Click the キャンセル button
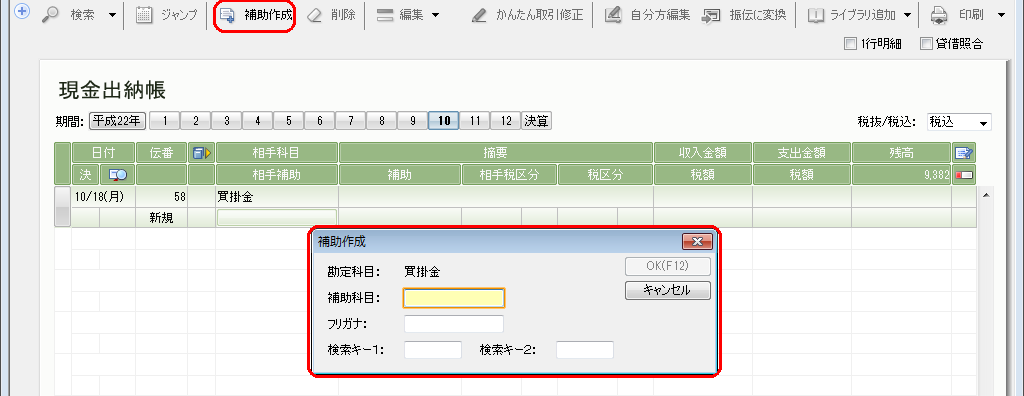 point(667,290)
